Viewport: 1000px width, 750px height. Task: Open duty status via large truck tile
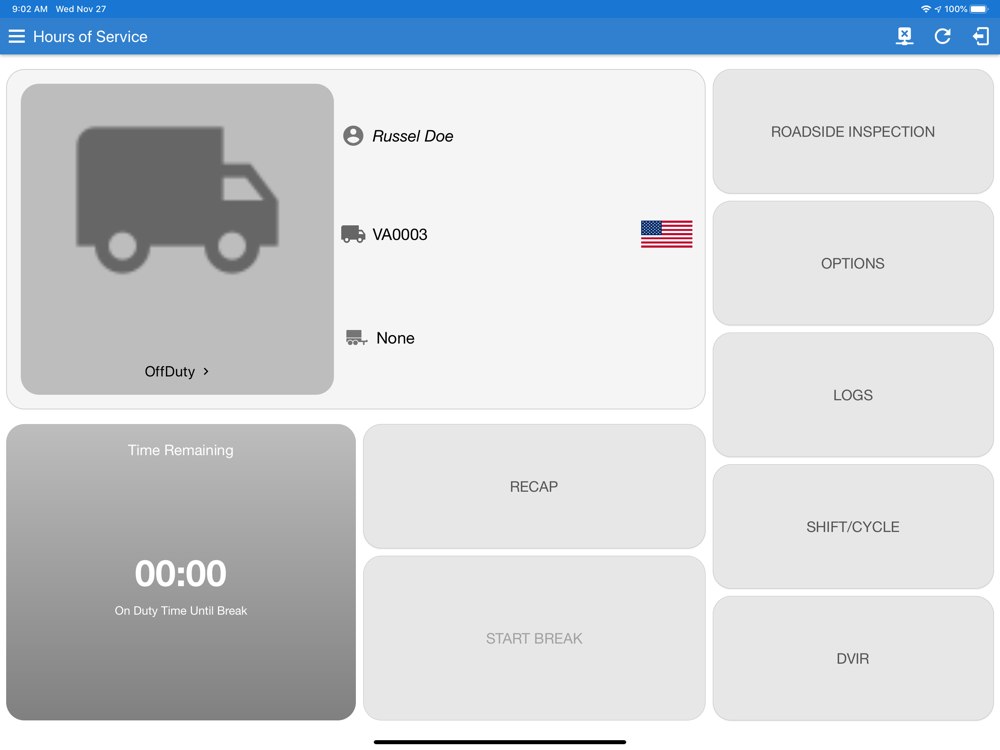click(x=177, y=239)
